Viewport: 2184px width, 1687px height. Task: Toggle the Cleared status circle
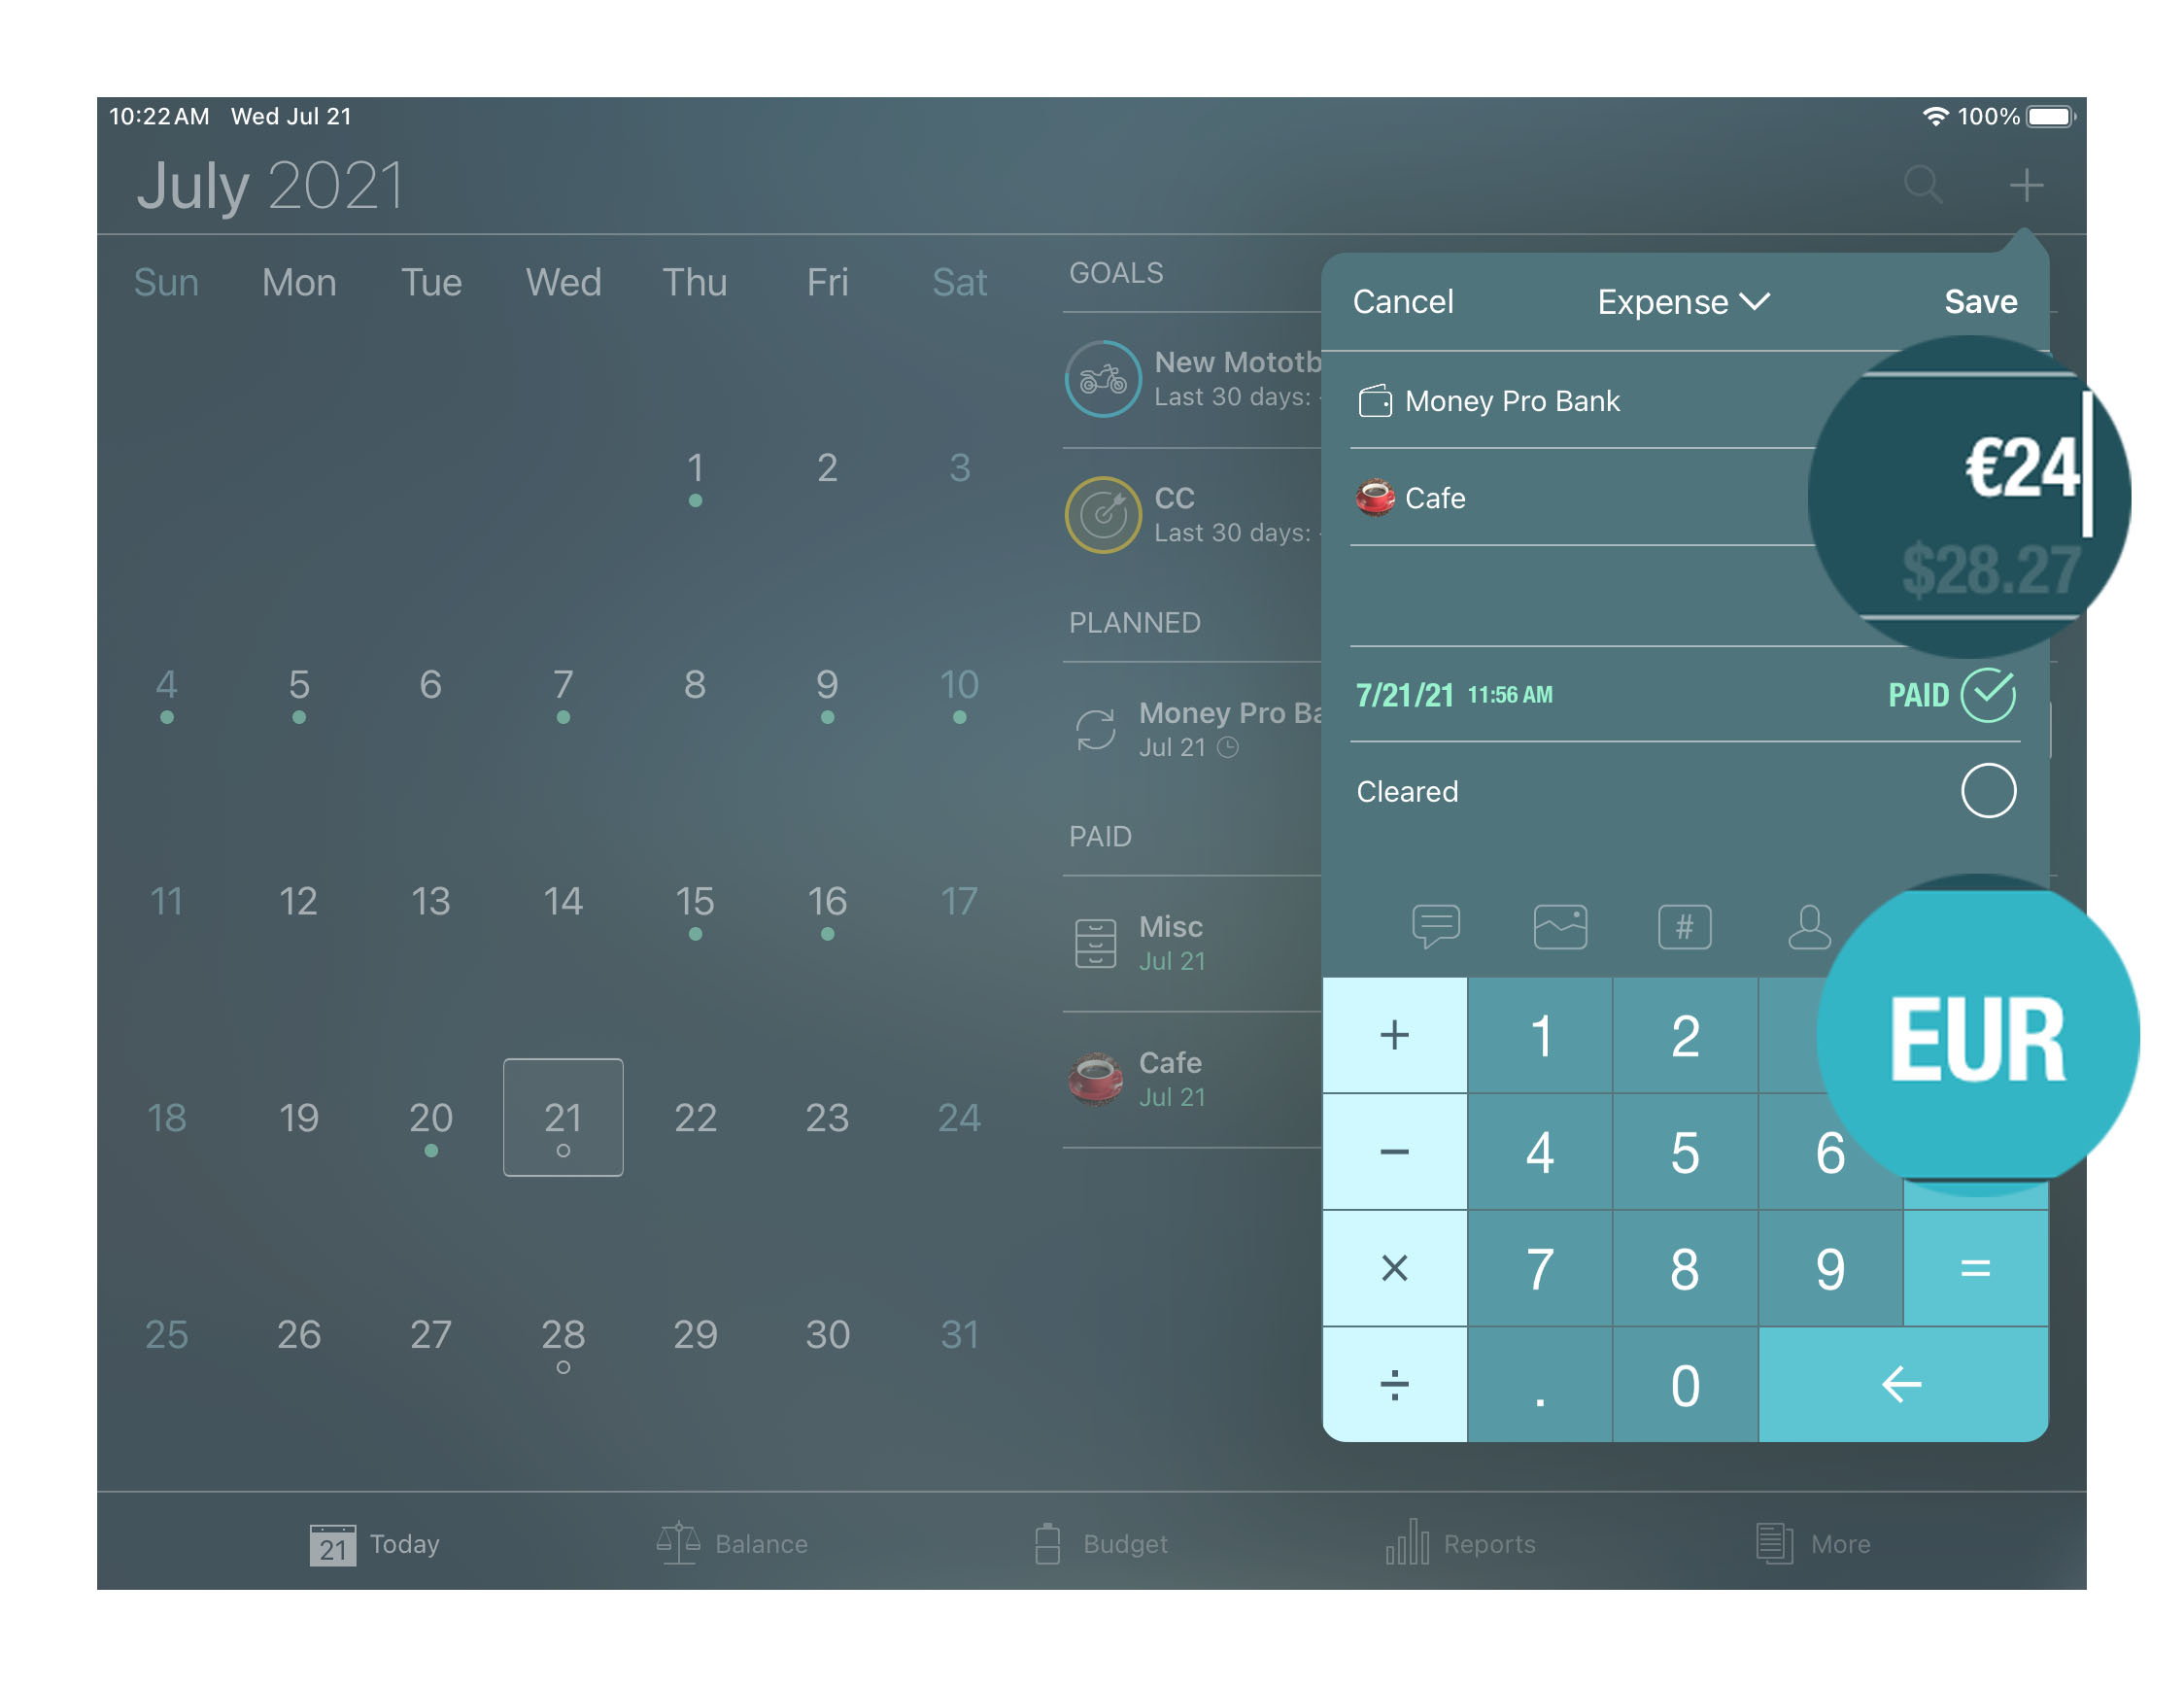pyautogui.click(x=1988, y=788)
